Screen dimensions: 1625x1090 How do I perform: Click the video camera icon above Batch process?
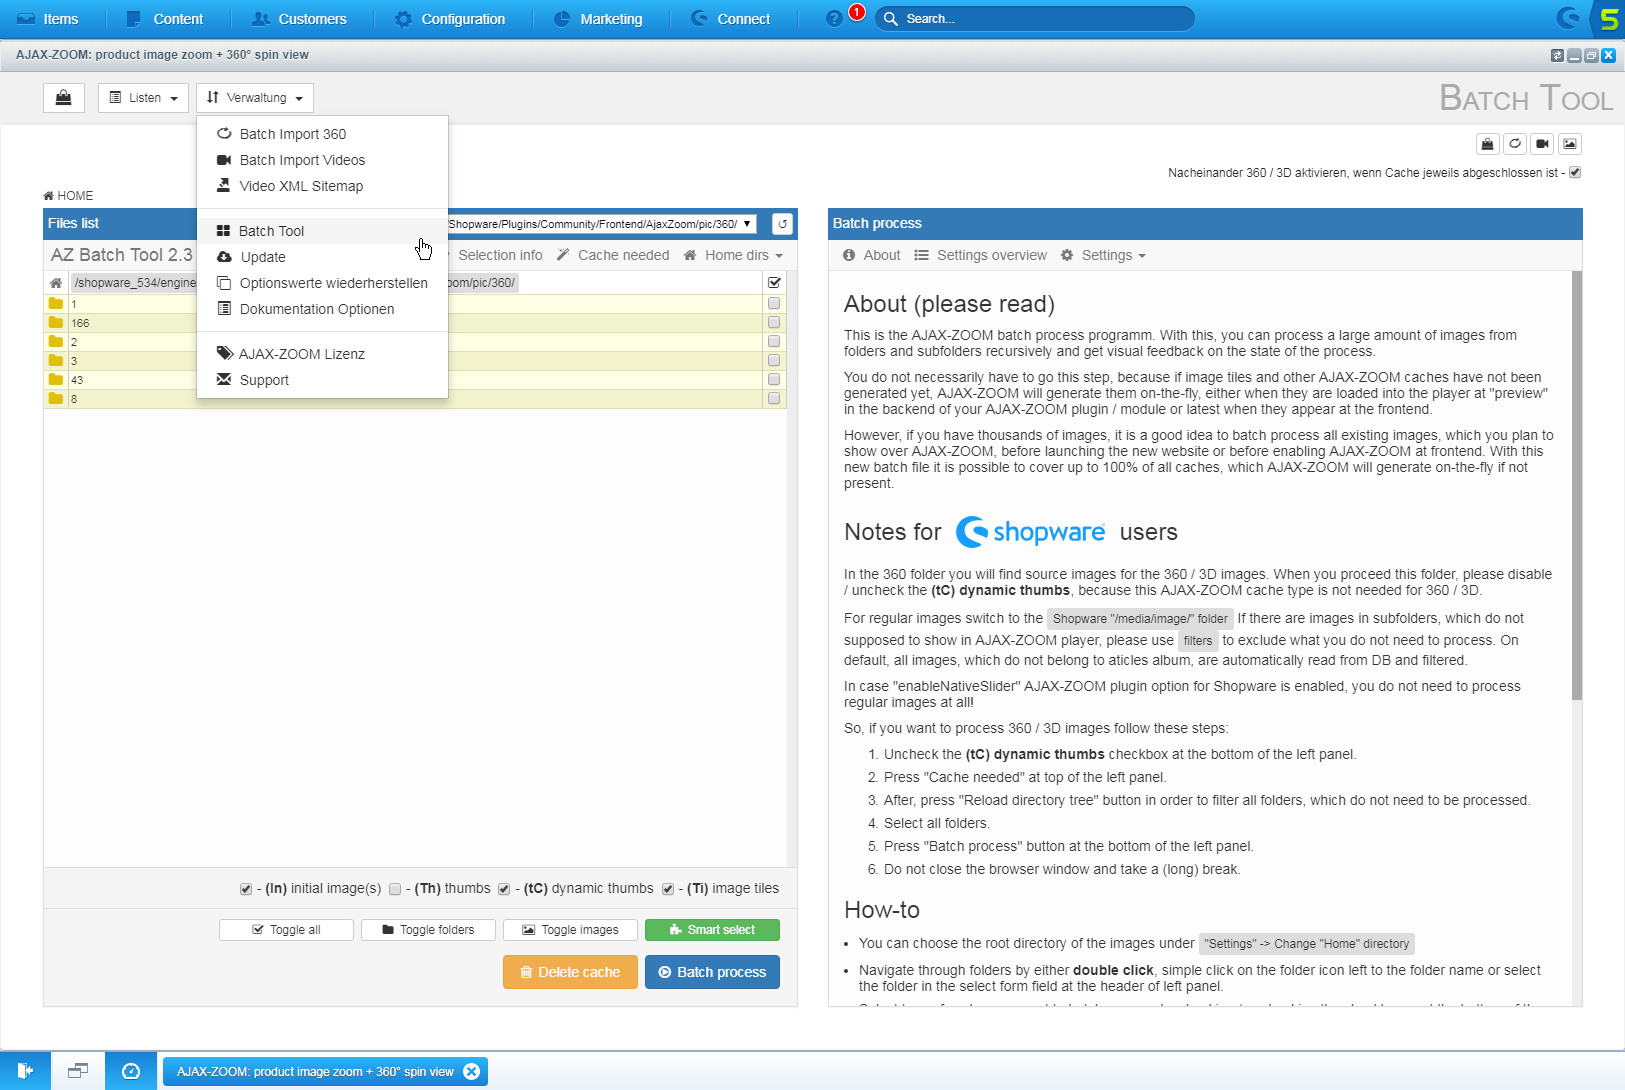click(1543, 144)
